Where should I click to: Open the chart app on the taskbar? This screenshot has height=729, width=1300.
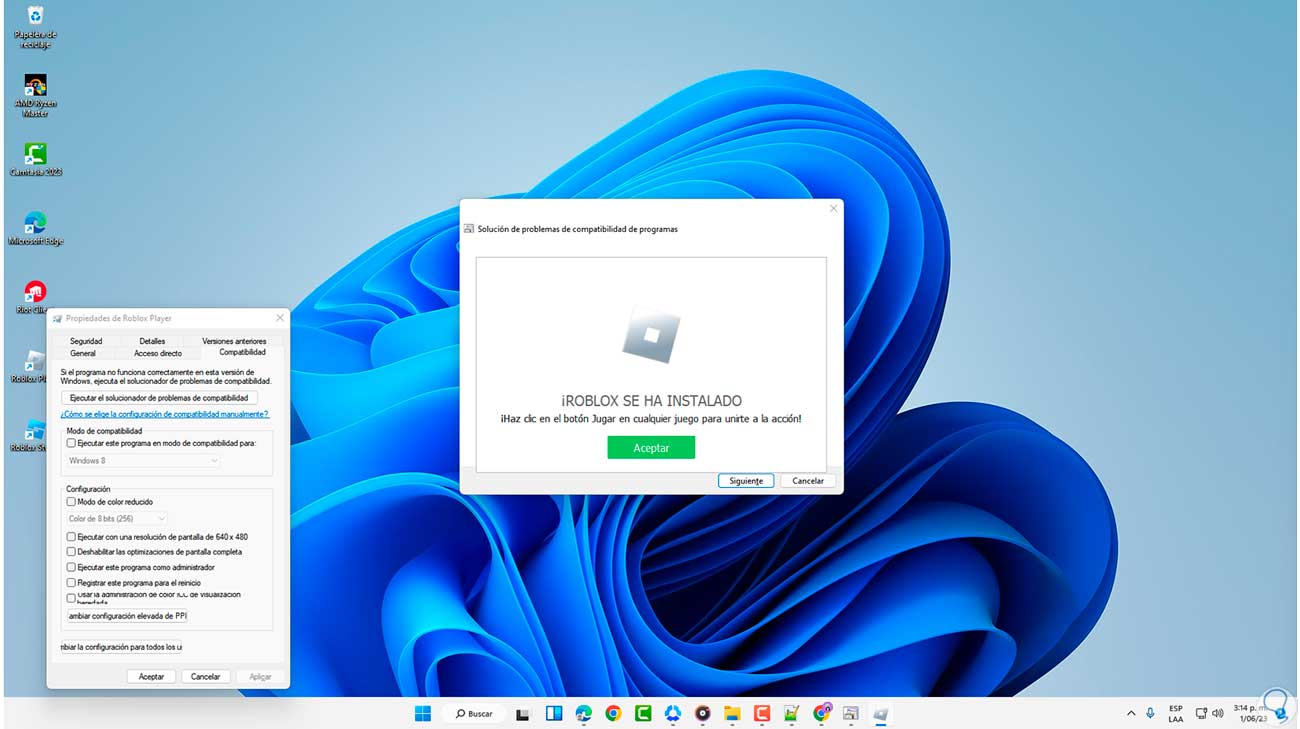click(x=791, y=713)
